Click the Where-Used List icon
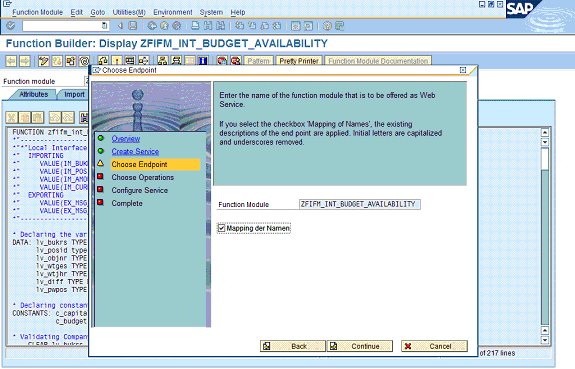Viewport: 575px width, 369px height. tap(144, 61)
